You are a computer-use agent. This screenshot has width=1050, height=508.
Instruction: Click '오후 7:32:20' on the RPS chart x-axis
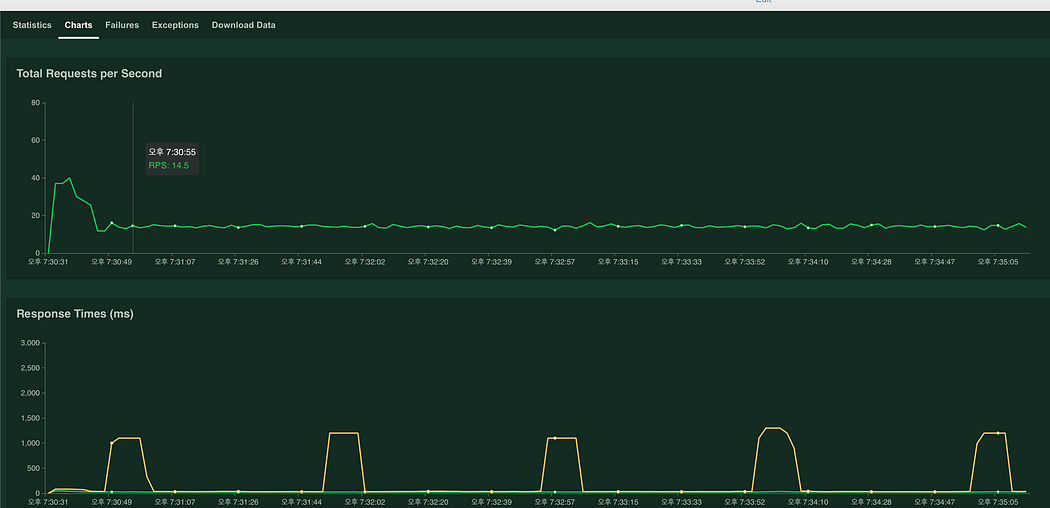tap(428, 262)
